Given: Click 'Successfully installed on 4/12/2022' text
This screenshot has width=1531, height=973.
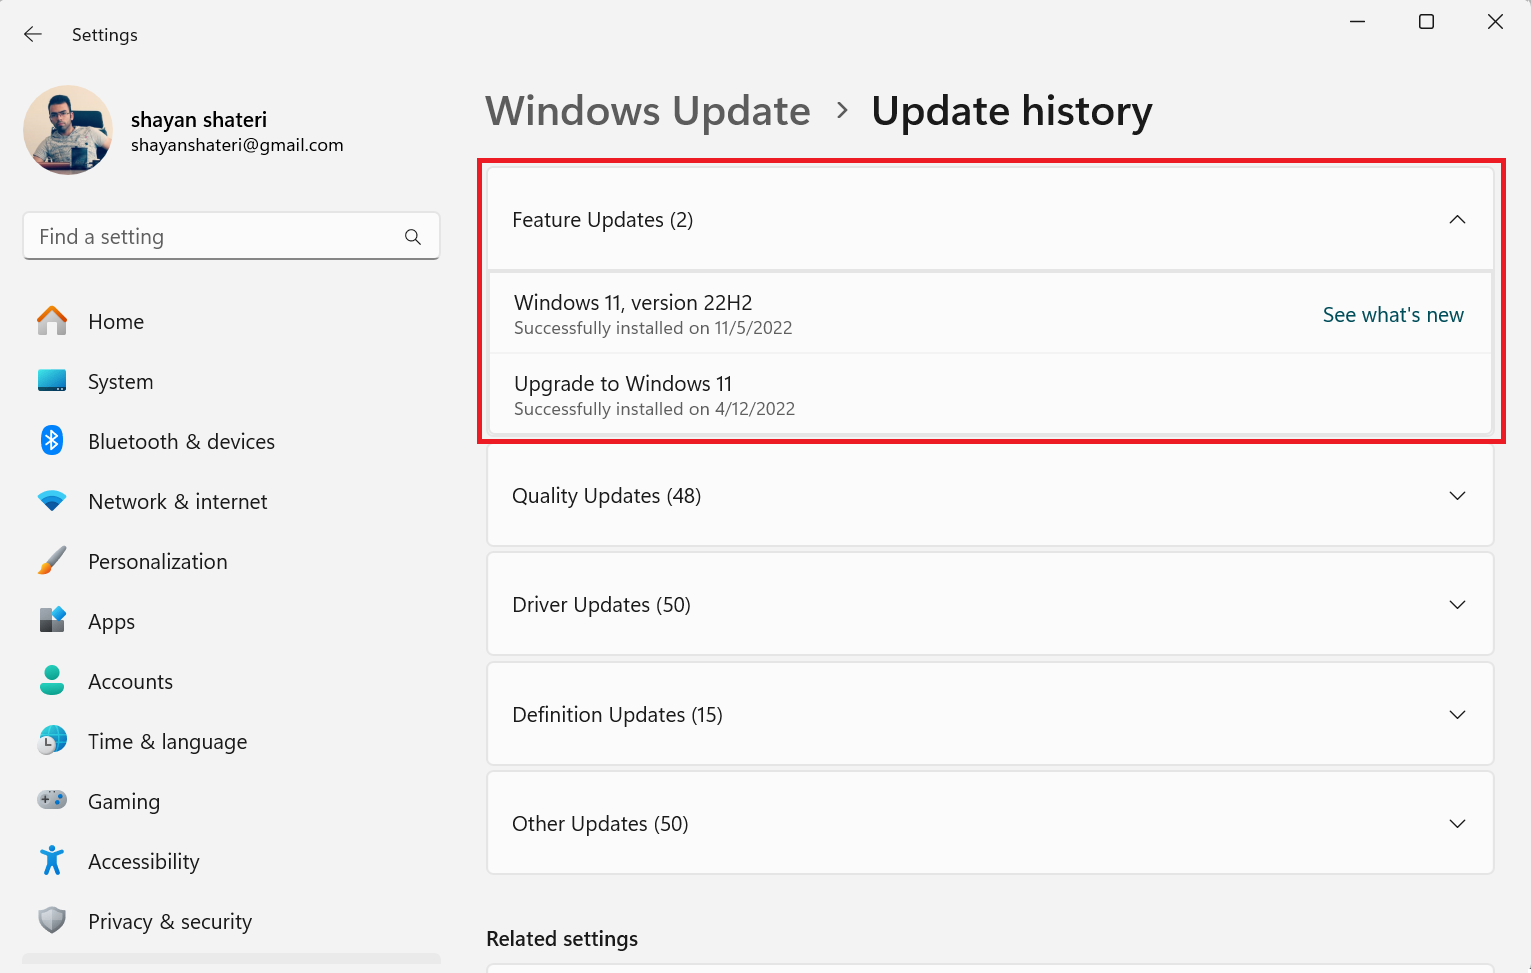Looking at the screenshot, I should (654, 409).
